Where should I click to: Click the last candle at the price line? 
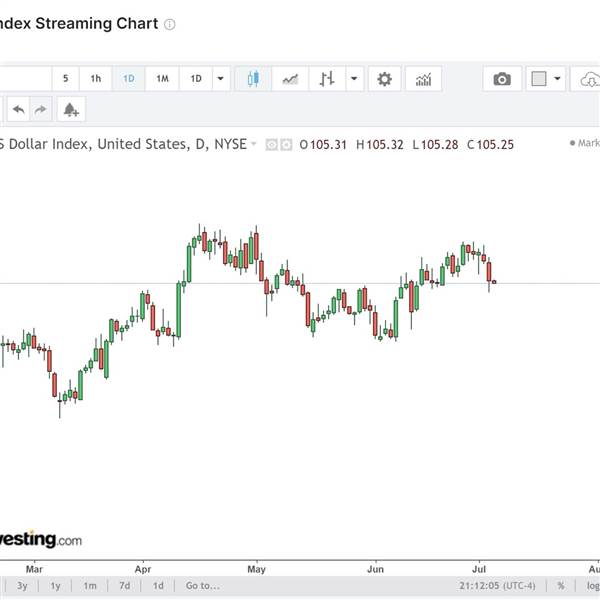494,282
